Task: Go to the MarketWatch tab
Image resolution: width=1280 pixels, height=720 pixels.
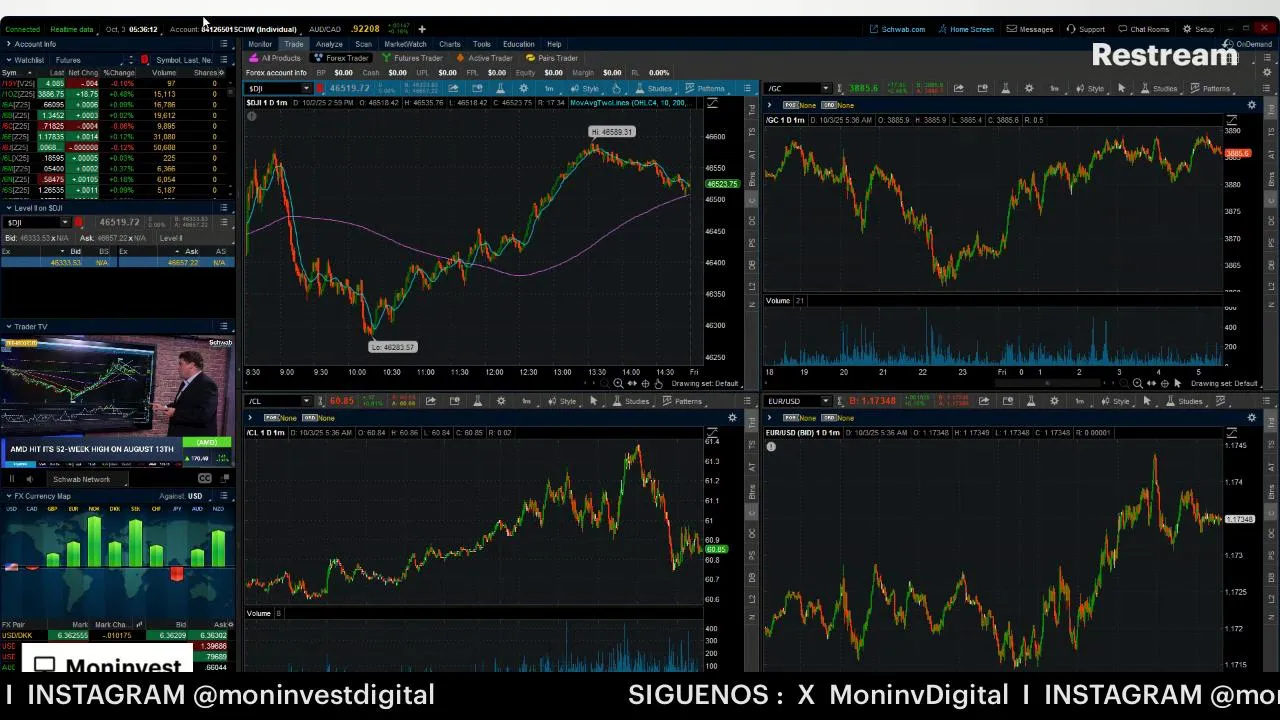Action: 405,44
